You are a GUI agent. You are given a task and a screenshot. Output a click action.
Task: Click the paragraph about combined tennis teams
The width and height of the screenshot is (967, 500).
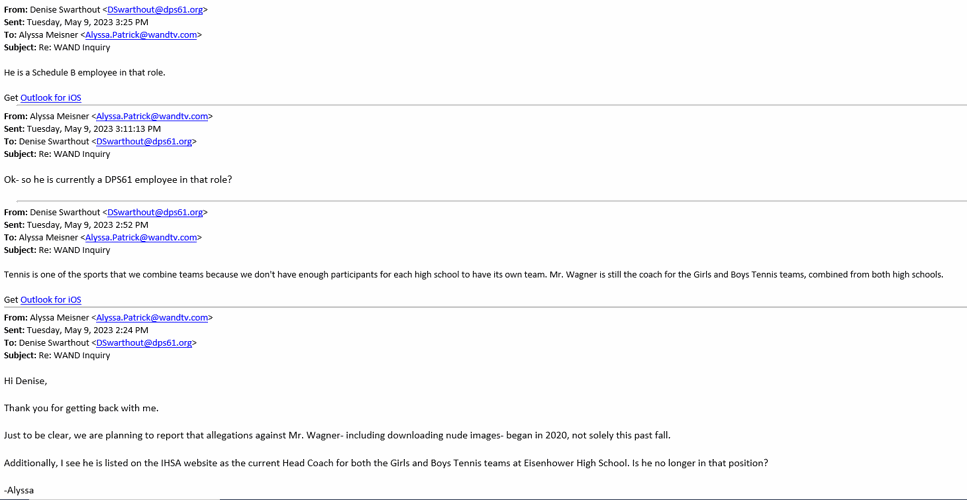click(x=473, y=275)
